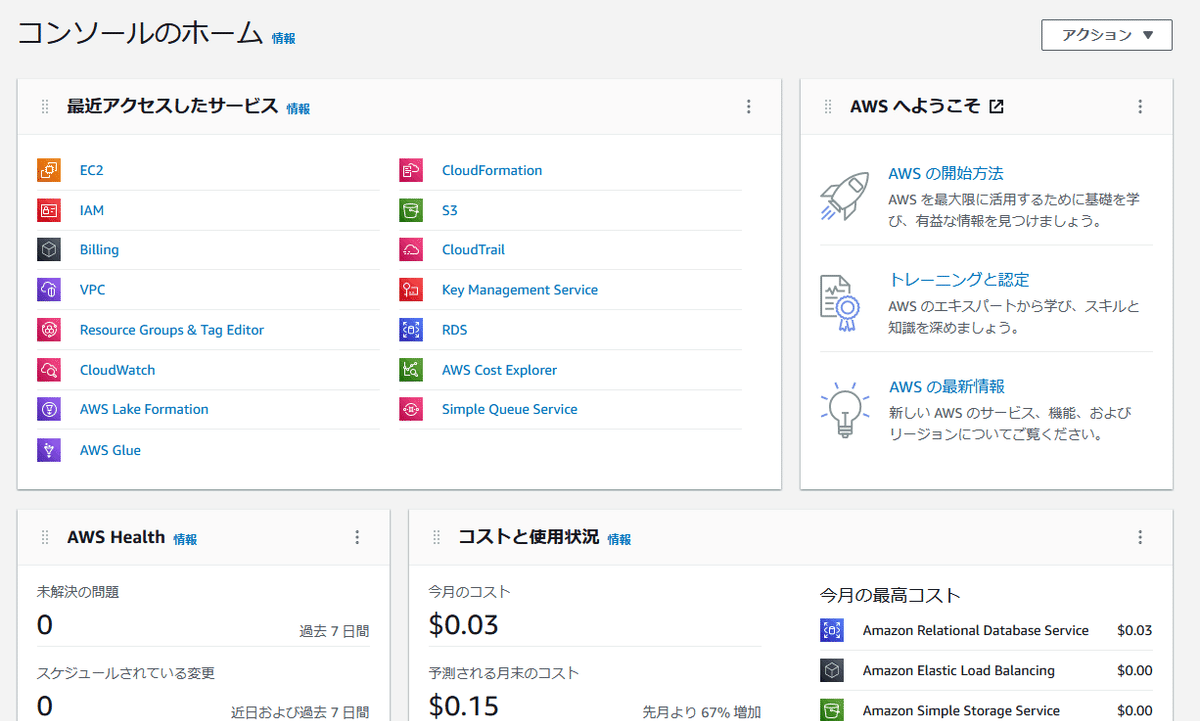
Task: Grab the drag handle of AWS へようこそ widget
Action: 828,107
